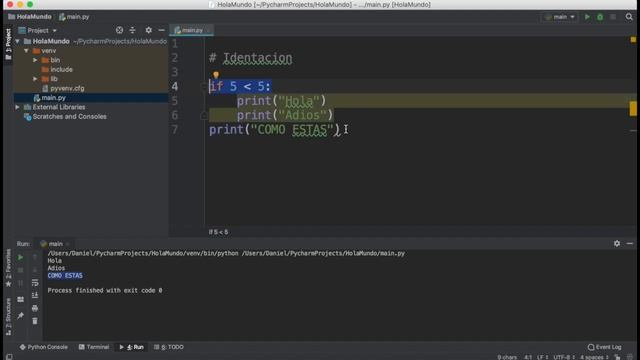Close the main.py editor tab

(x=208, y=30)
